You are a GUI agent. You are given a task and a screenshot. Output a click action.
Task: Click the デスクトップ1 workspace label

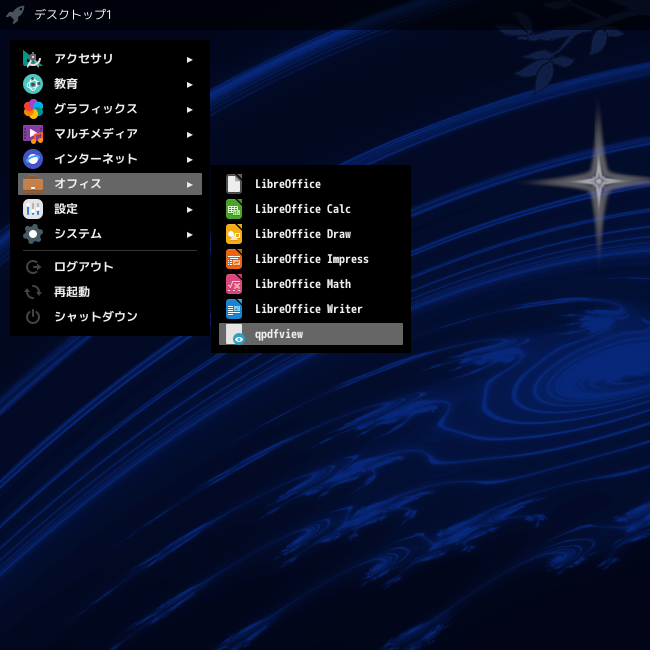[x=73, y=15]
